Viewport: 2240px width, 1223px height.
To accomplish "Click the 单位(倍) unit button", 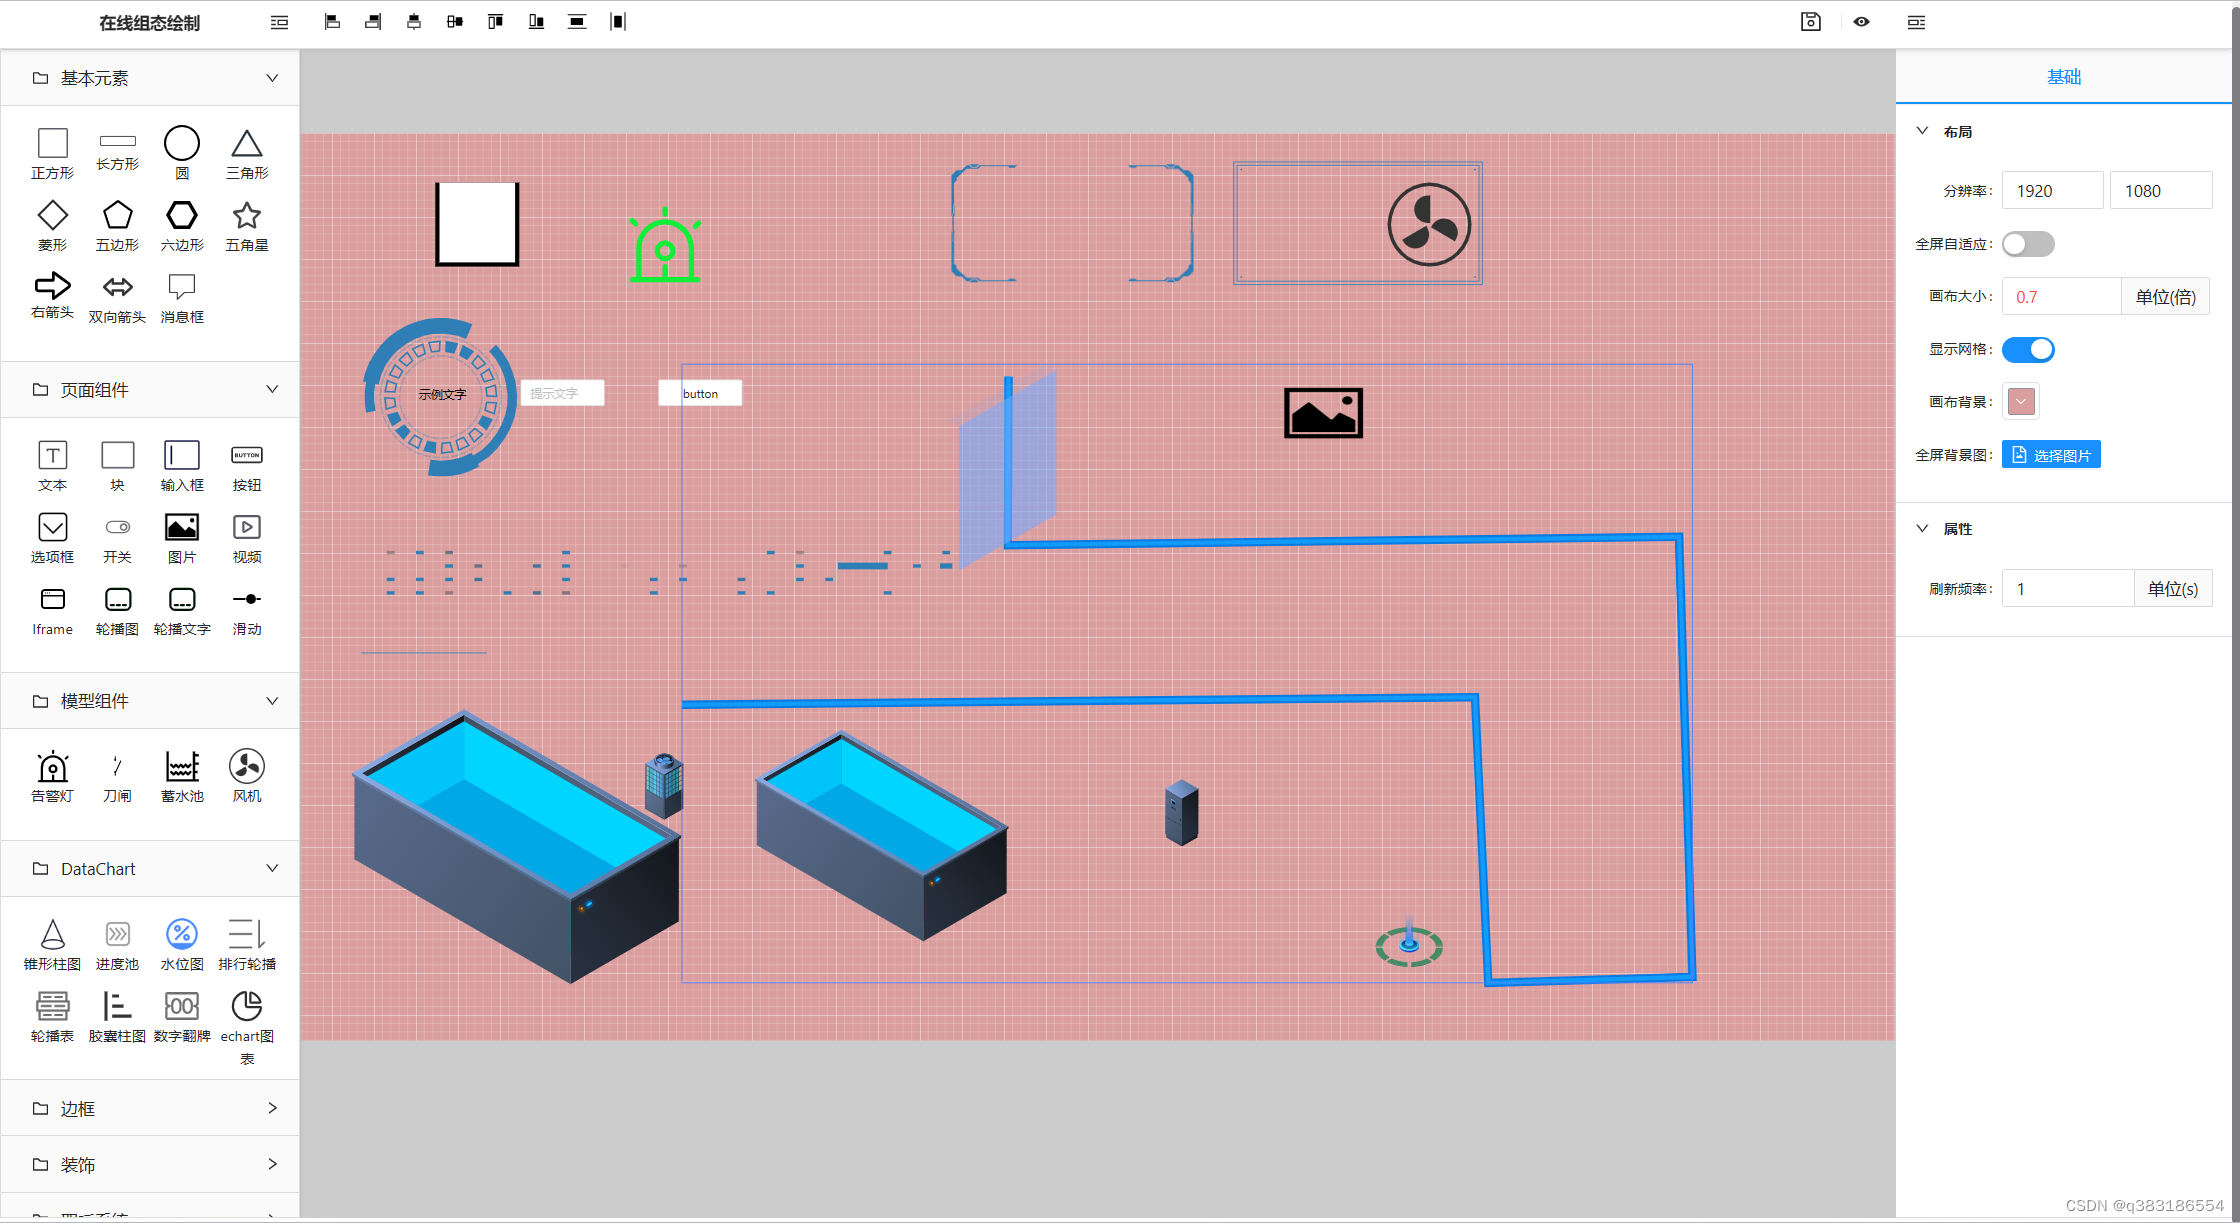I will coord(2166,296).
